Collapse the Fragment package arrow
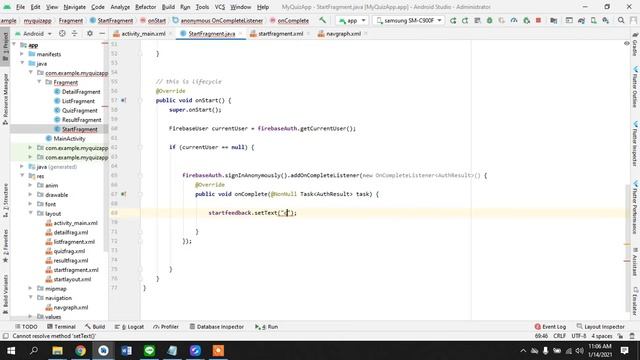This screenshot has width=640, height=360. [39, 82]
